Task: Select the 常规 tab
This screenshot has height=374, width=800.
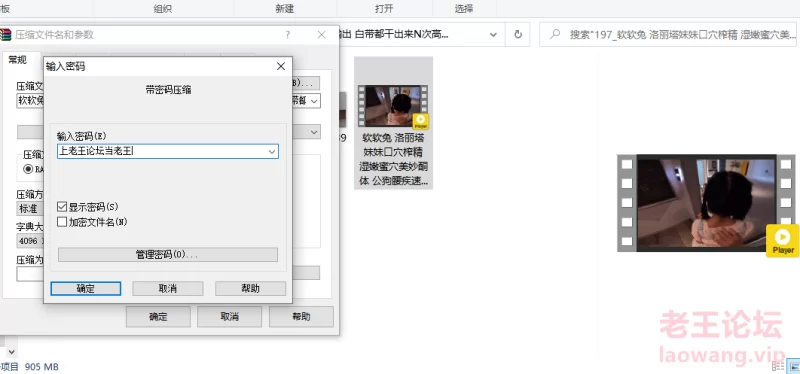Action: (x=17, y=60)
